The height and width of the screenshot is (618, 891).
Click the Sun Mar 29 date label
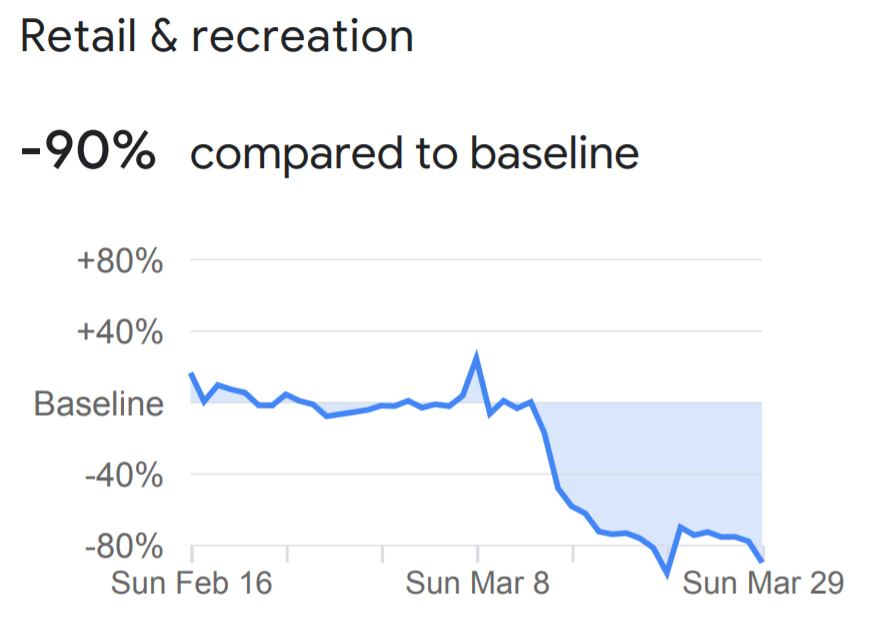pyautogui.click(x=763, y=583)
